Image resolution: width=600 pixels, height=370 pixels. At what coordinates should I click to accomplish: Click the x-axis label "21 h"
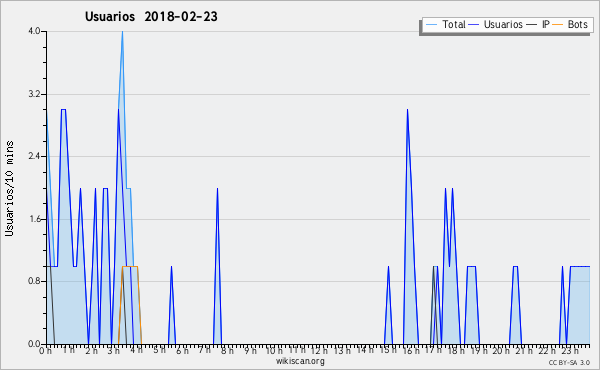(x=523, y=350)
